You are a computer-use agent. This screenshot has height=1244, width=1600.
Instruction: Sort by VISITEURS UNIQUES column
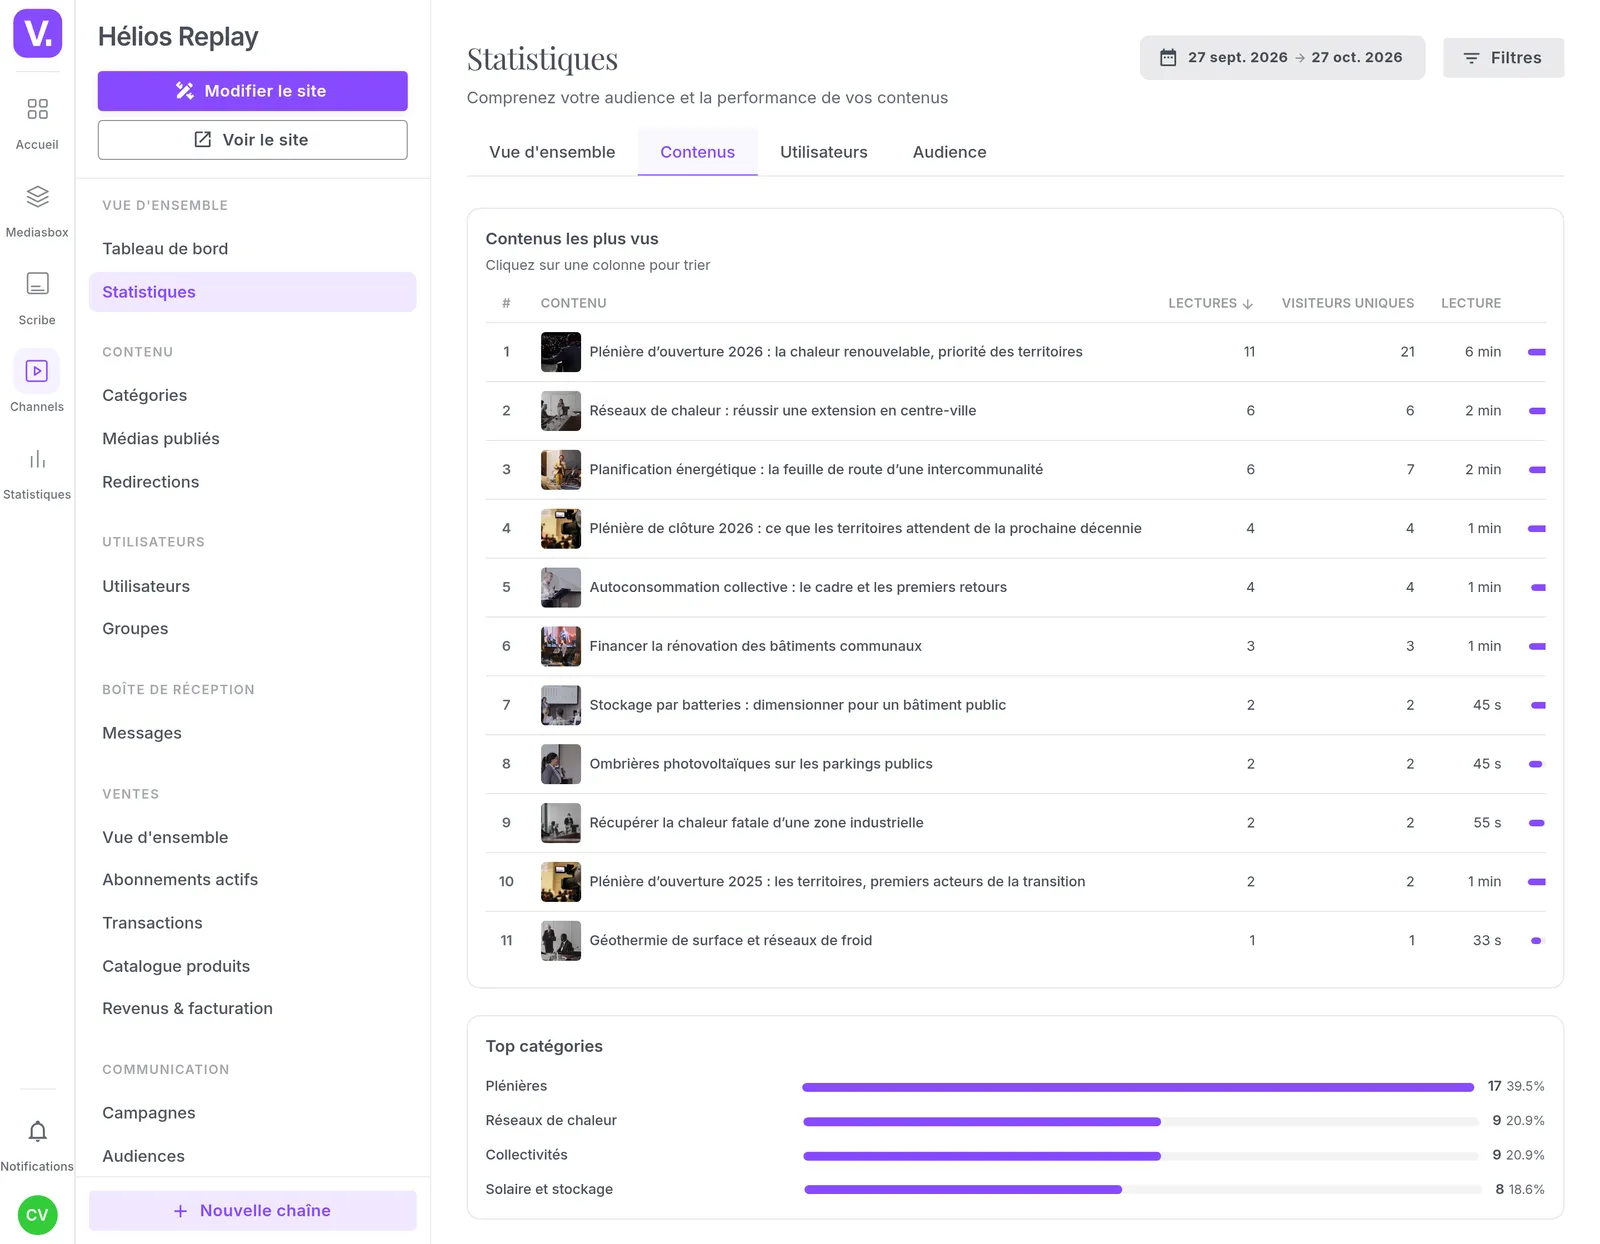click(x=1347, y=303)
